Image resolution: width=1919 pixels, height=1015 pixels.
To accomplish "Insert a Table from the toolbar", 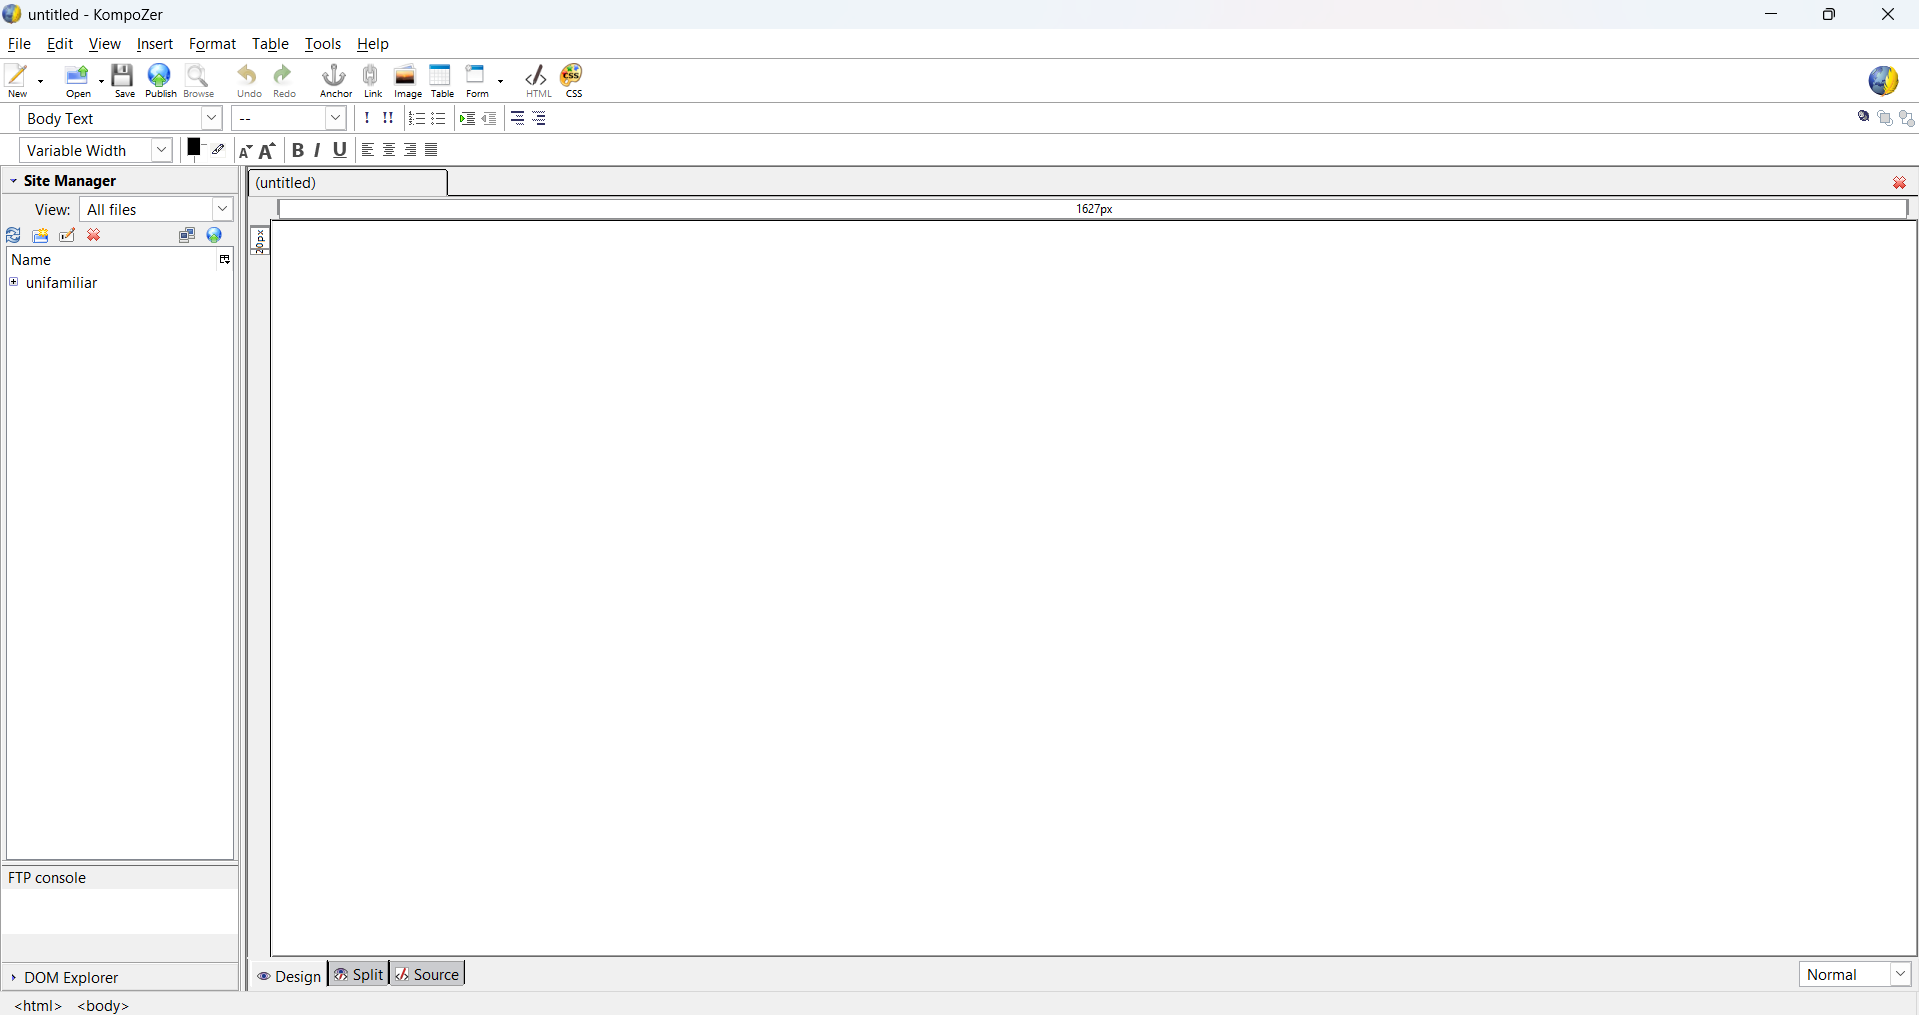I will tap(442, 80).
